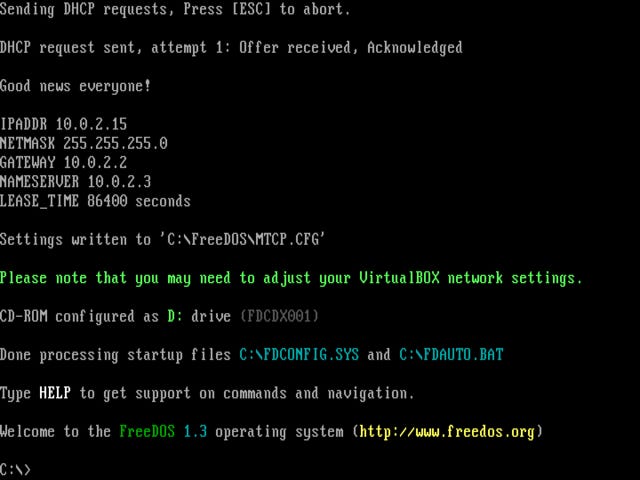Click the NAMESERVER 10.0.2.3 line
This screenshot has height=480, width=640.
point(76,181)
